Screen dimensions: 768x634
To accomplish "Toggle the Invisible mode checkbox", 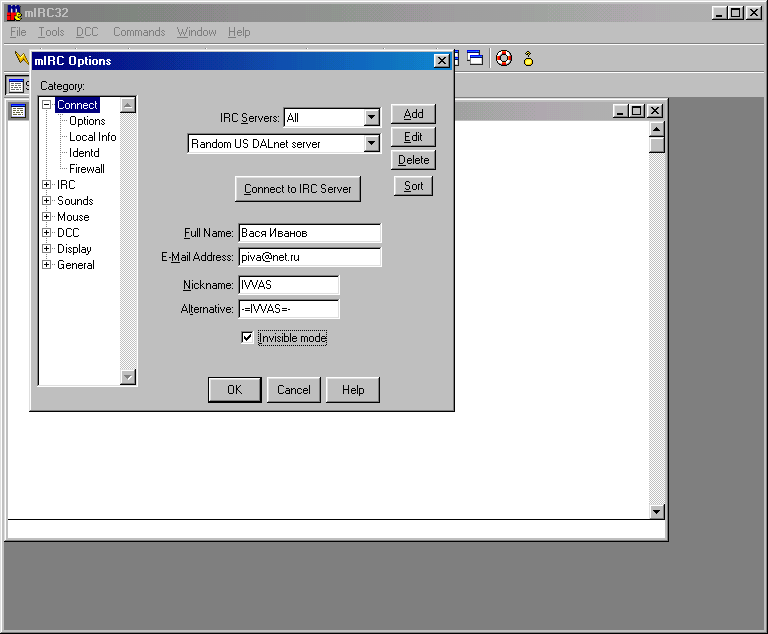I will click(x=247, y=338).
